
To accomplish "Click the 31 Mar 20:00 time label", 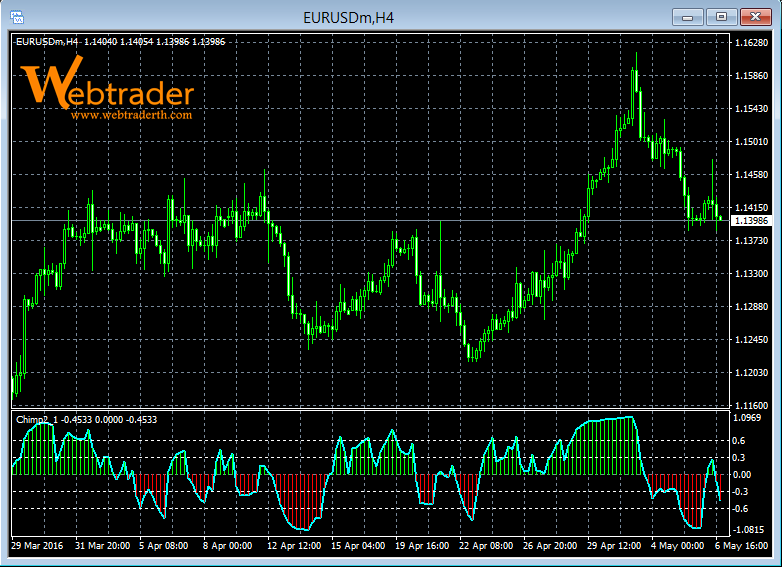I will coord(102,546).
